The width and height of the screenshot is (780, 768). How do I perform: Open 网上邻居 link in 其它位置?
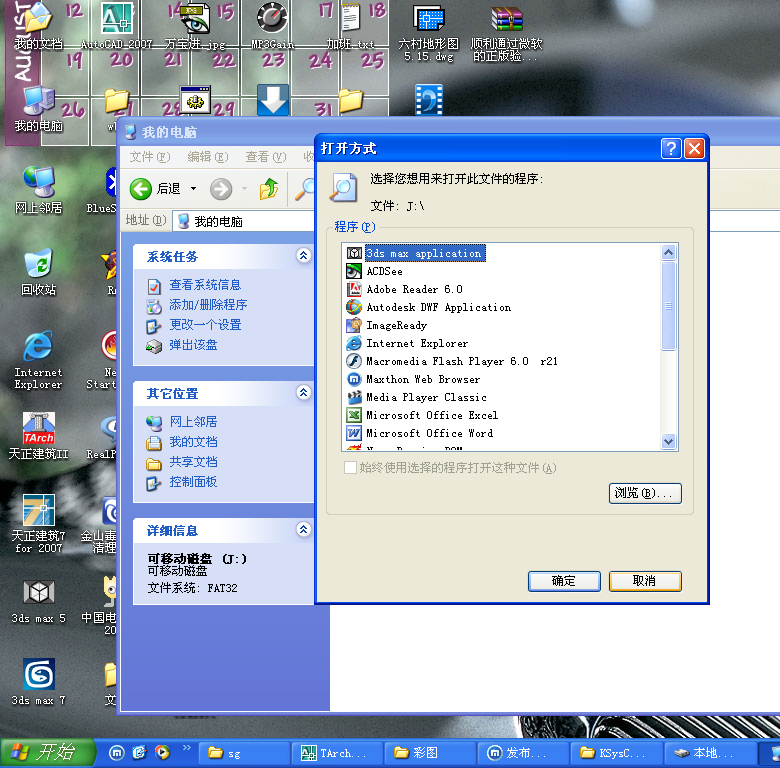pyautogui.click(x=193, y=422)
